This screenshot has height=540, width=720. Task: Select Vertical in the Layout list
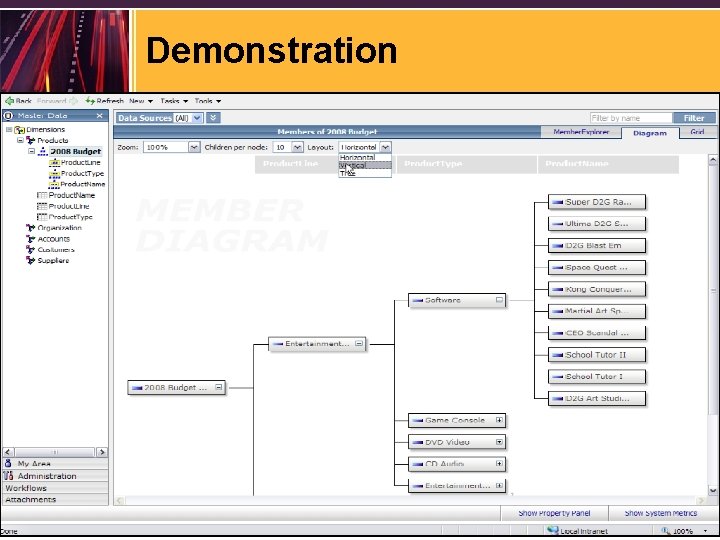[365, 165]
